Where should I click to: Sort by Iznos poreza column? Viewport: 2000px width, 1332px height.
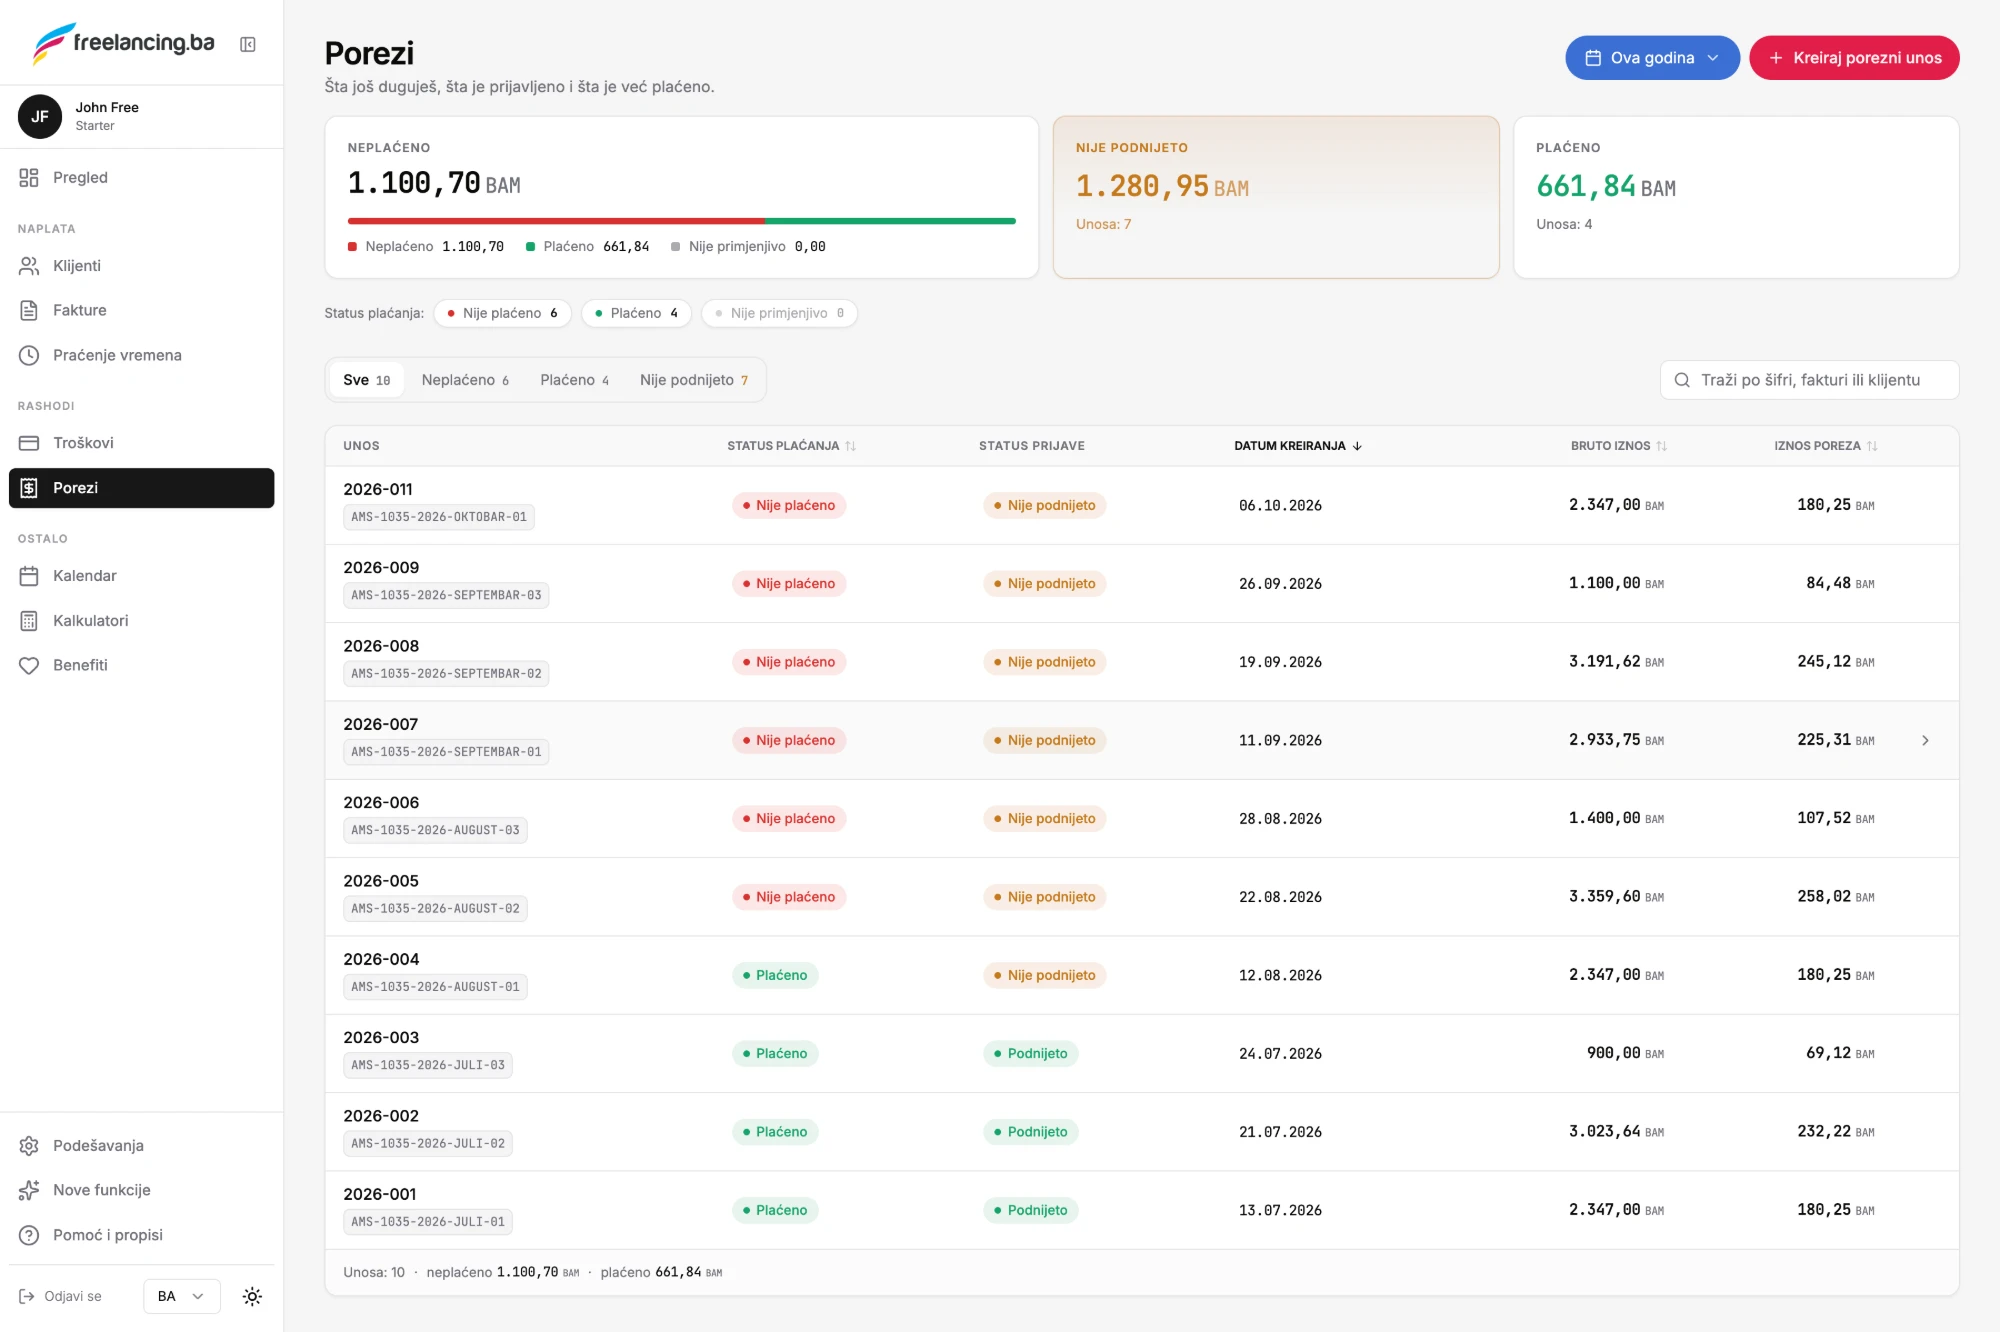tap(1826, 446)
